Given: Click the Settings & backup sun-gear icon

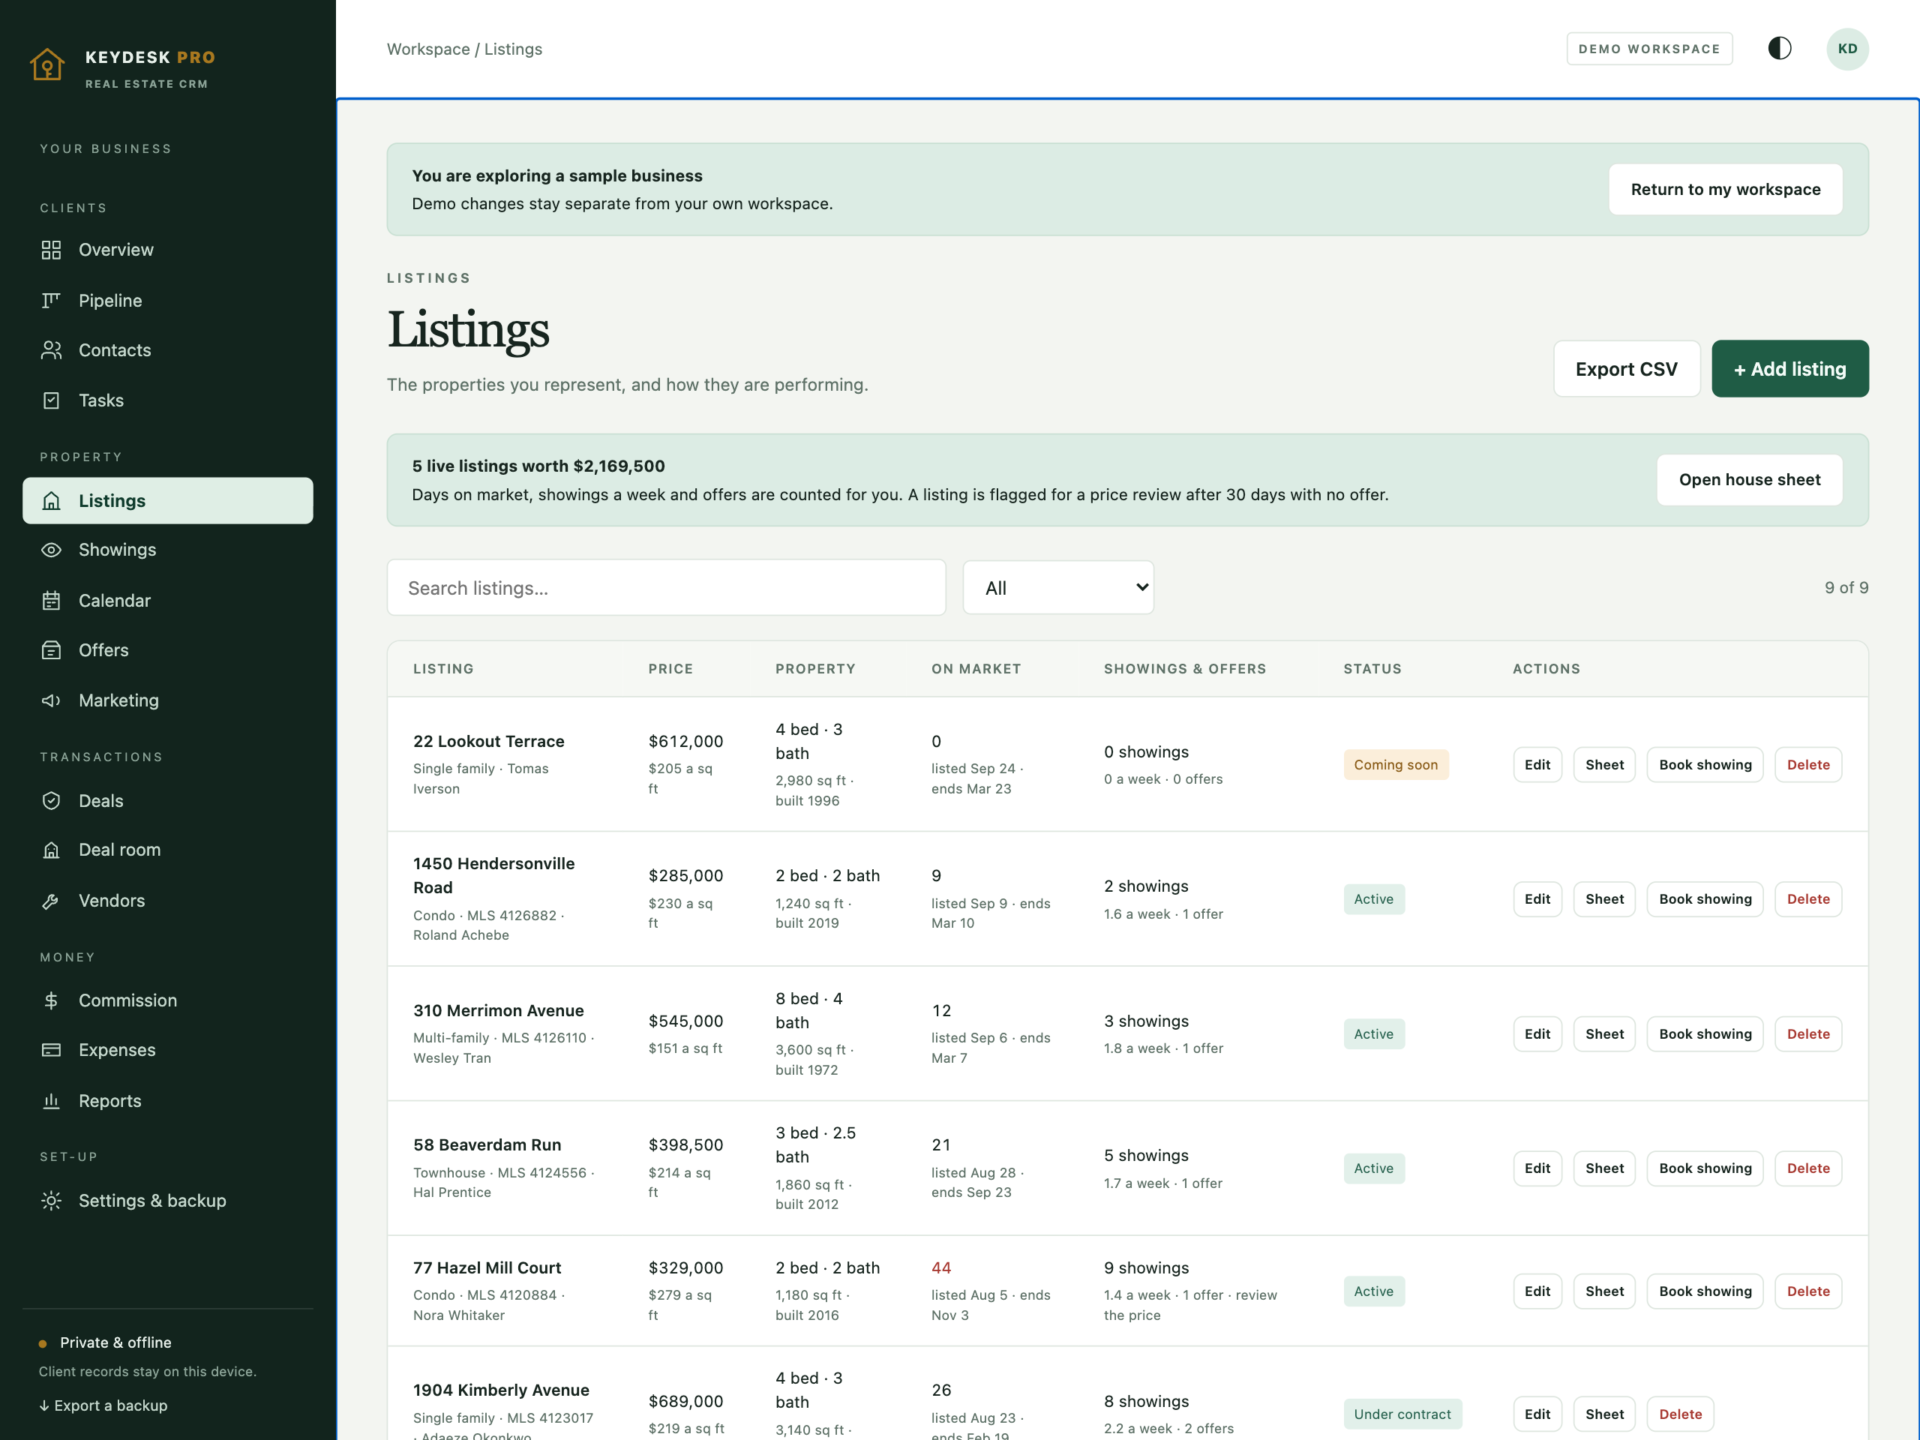Looking at the screenshot, I should 51,1200.
